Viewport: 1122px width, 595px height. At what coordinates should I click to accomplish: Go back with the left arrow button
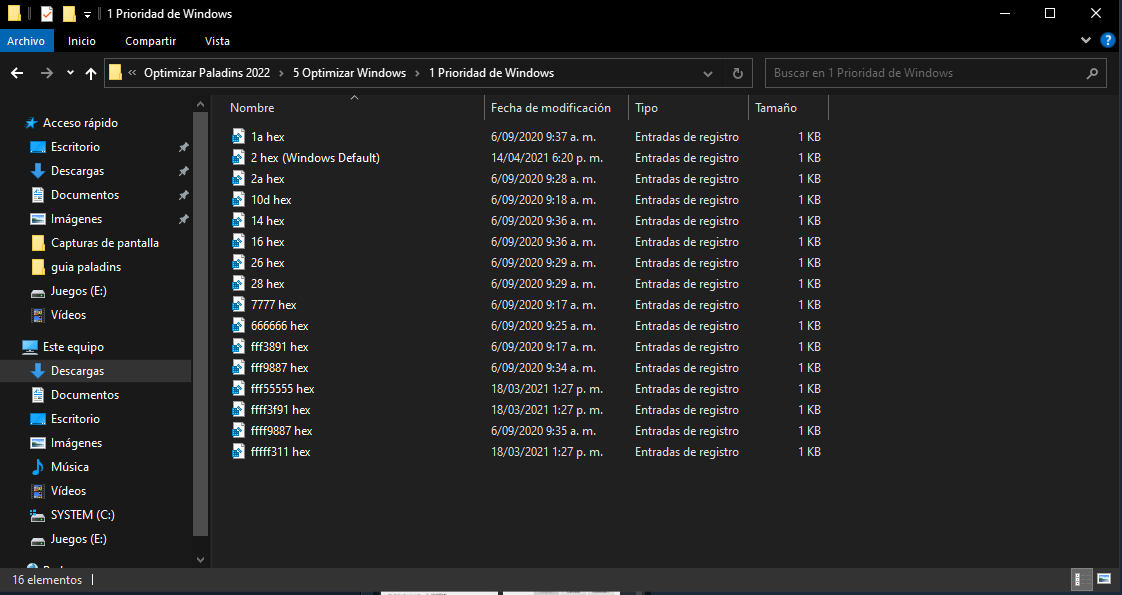[17, 73]
